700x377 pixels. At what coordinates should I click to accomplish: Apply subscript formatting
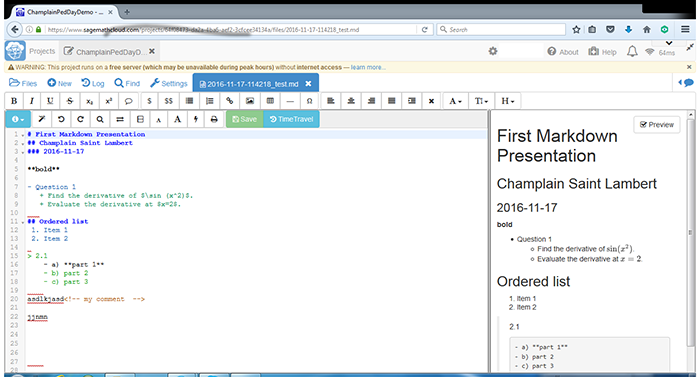point(89,101)
